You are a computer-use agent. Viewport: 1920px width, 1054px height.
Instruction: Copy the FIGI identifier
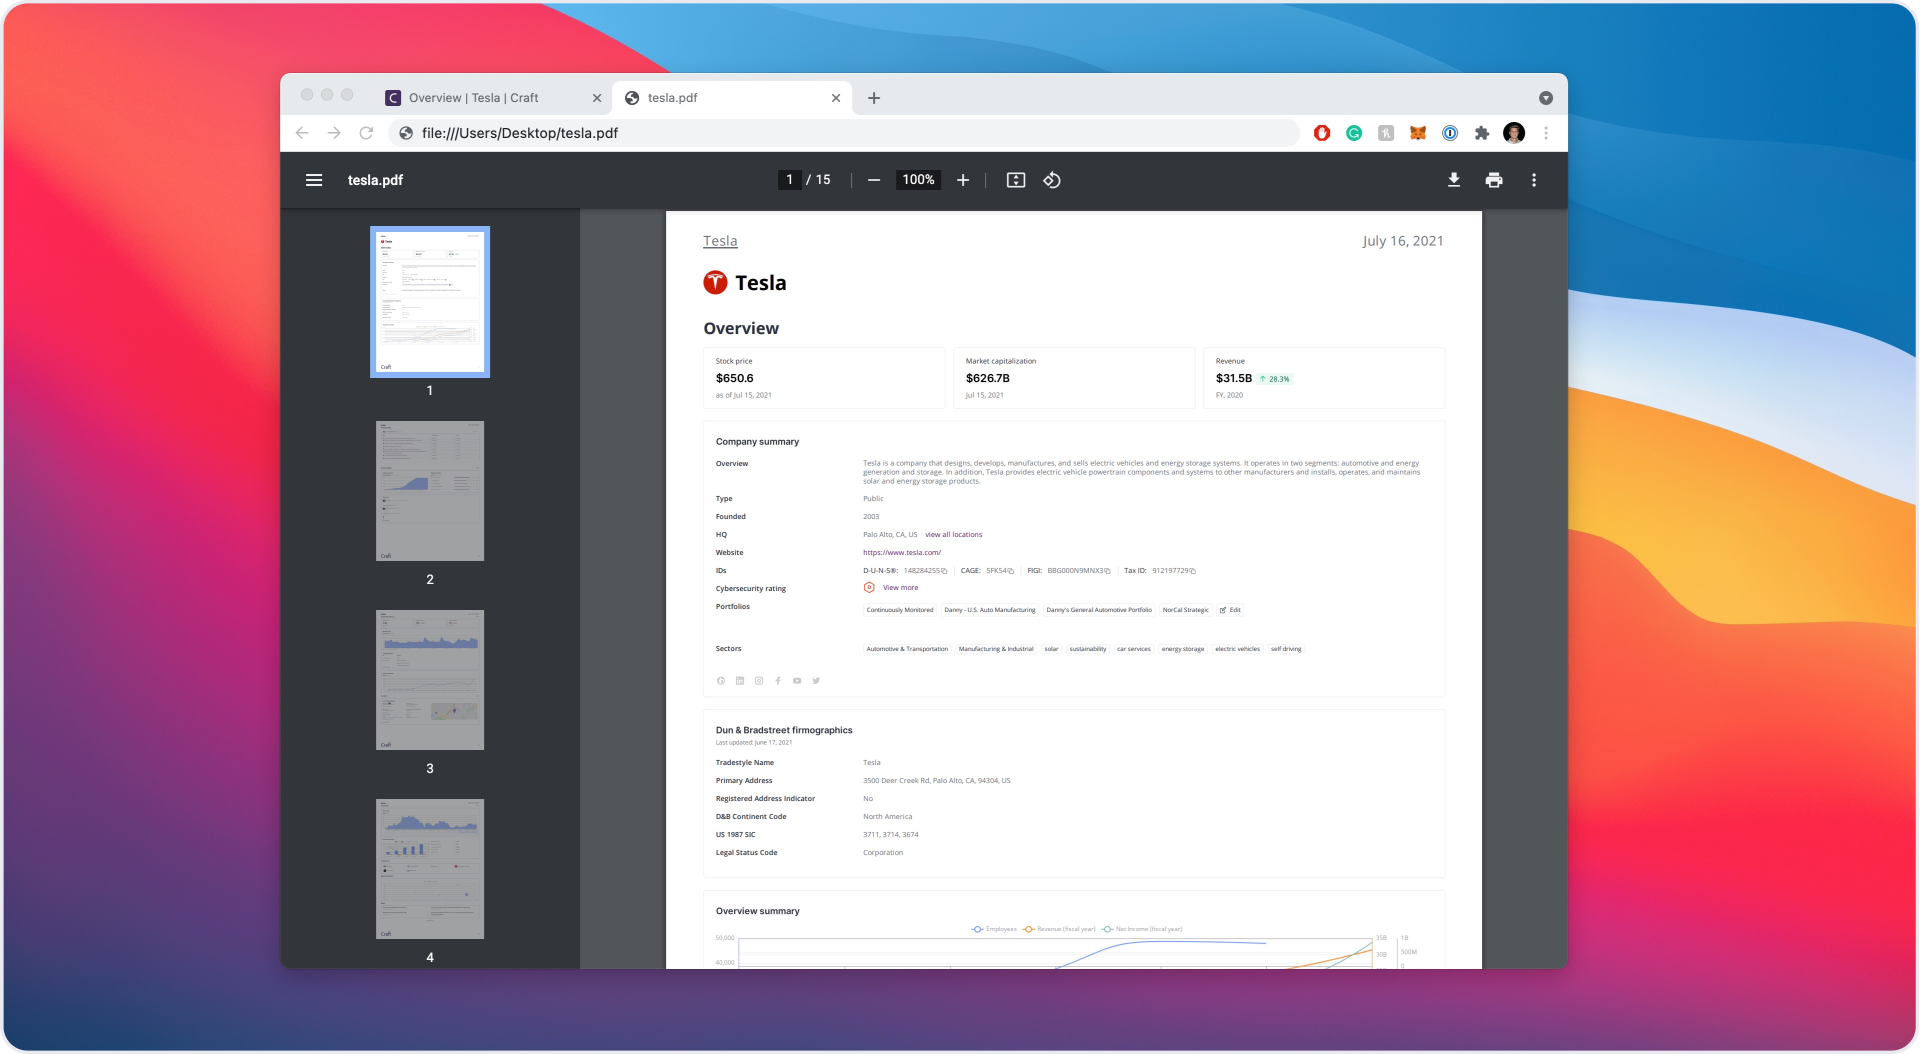point(1108,571)
